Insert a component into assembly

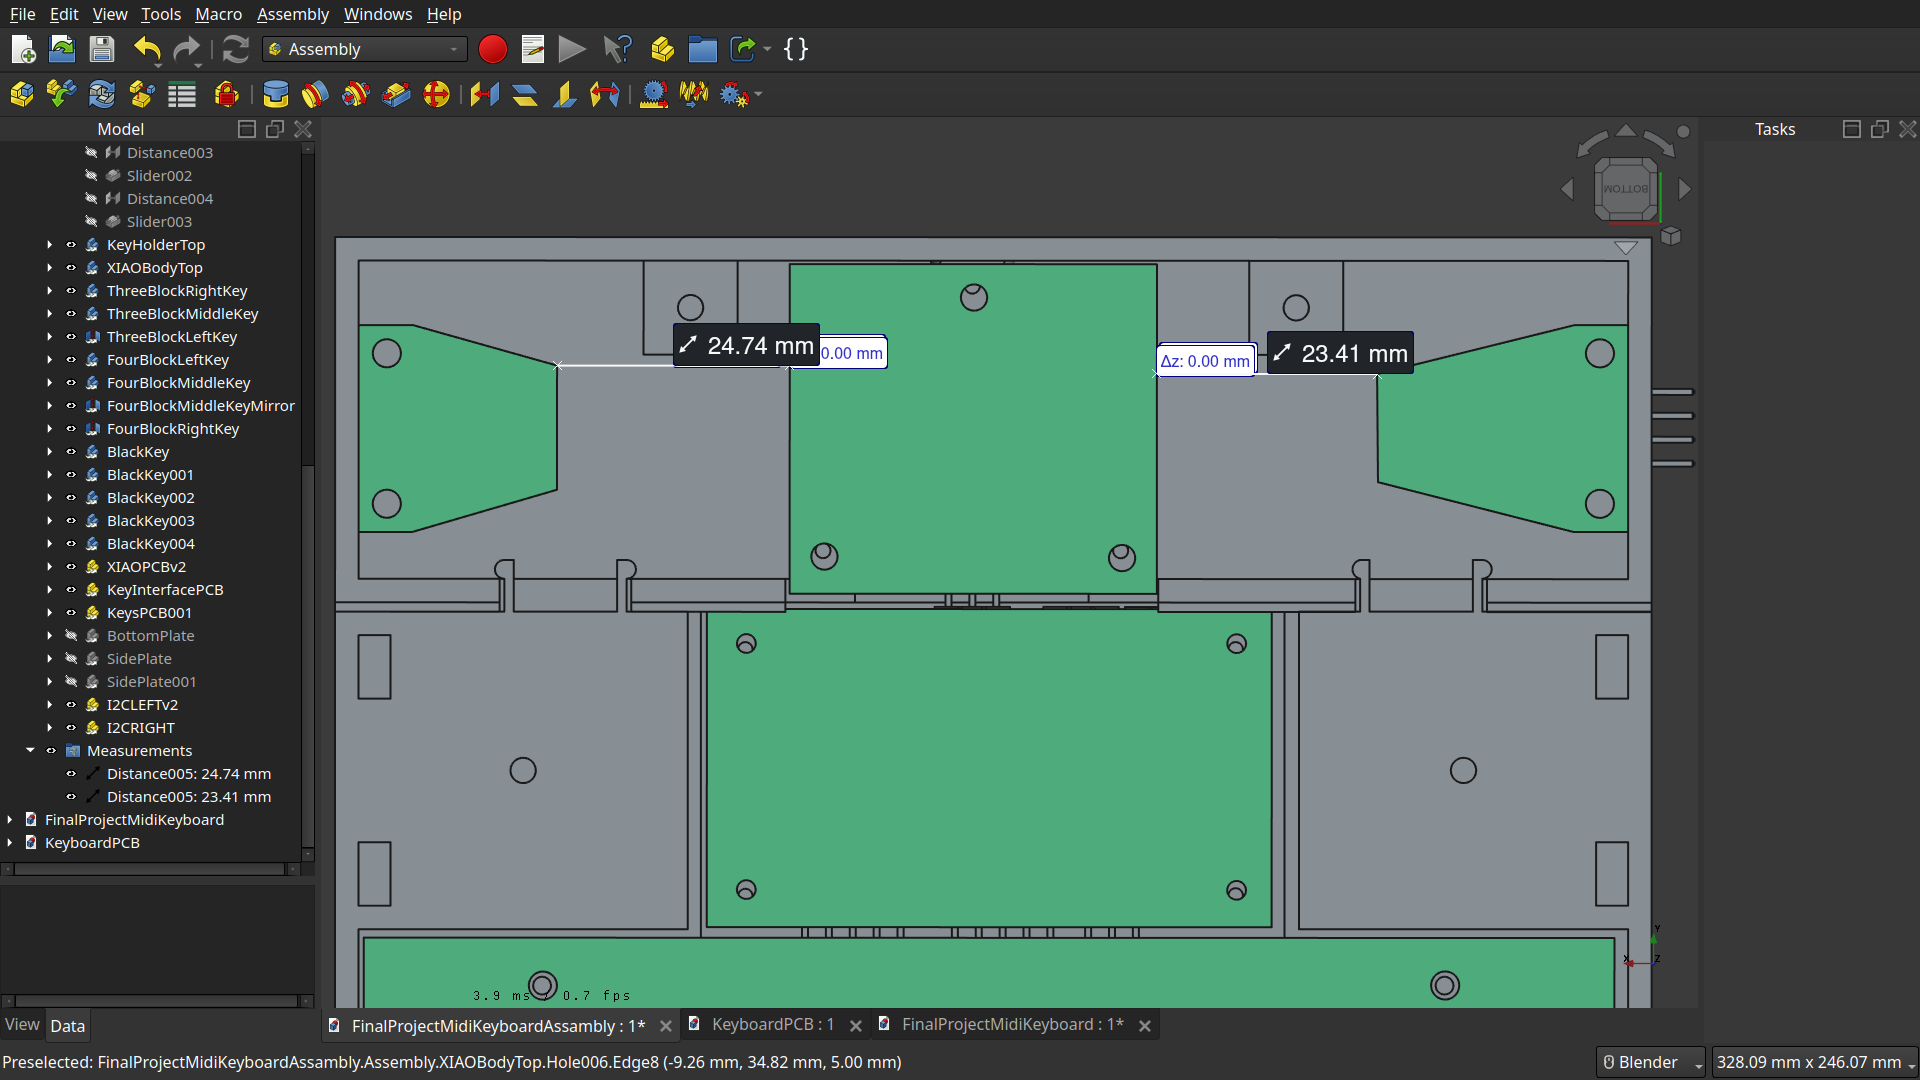click(62, 95)
